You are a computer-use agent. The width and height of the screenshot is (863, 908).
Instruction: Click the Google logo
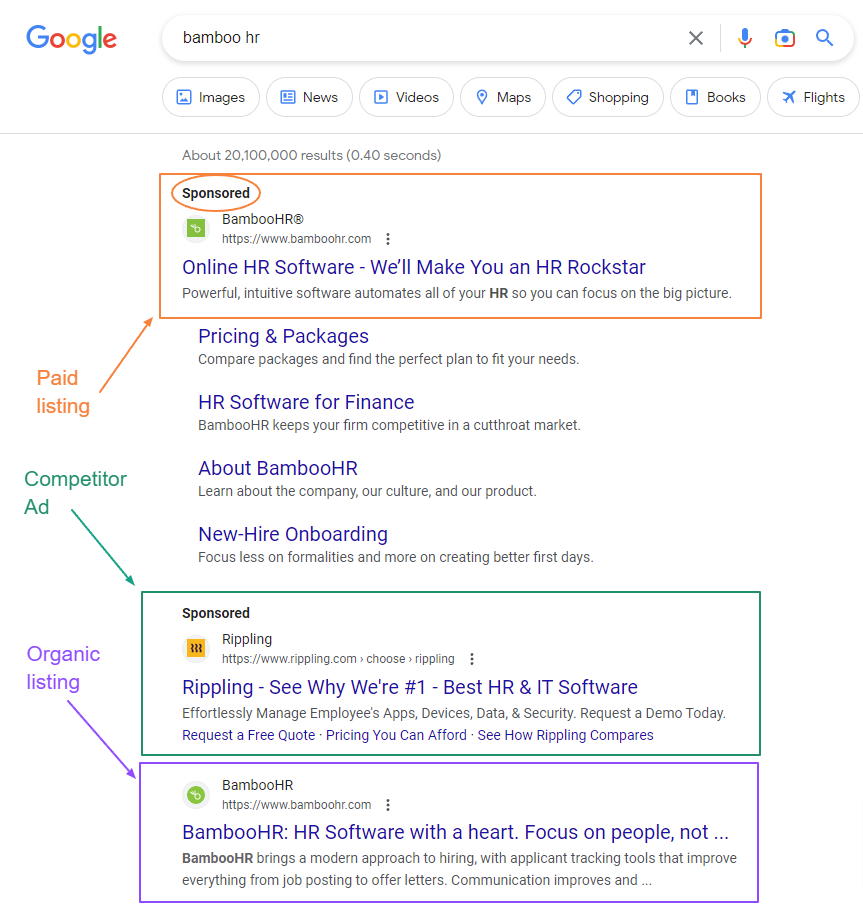[71, 38]
